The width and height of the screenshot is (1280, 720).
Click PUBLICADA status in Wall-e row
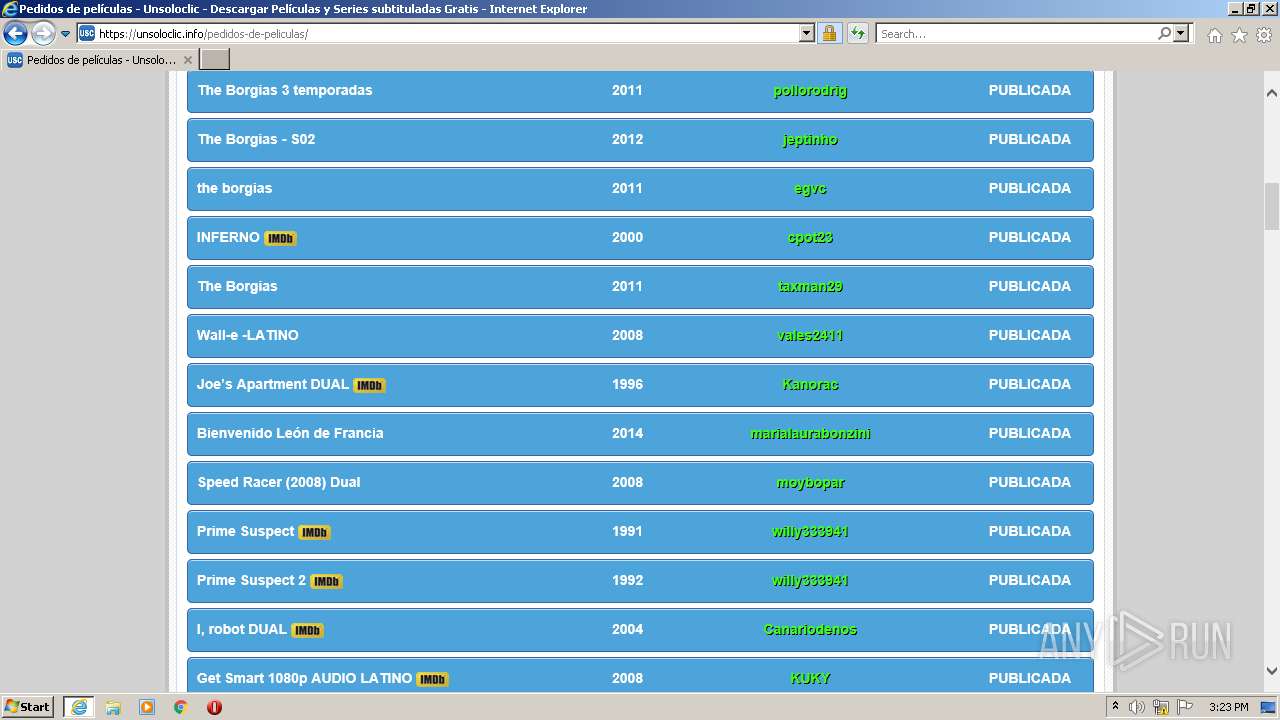point(1029,335)
